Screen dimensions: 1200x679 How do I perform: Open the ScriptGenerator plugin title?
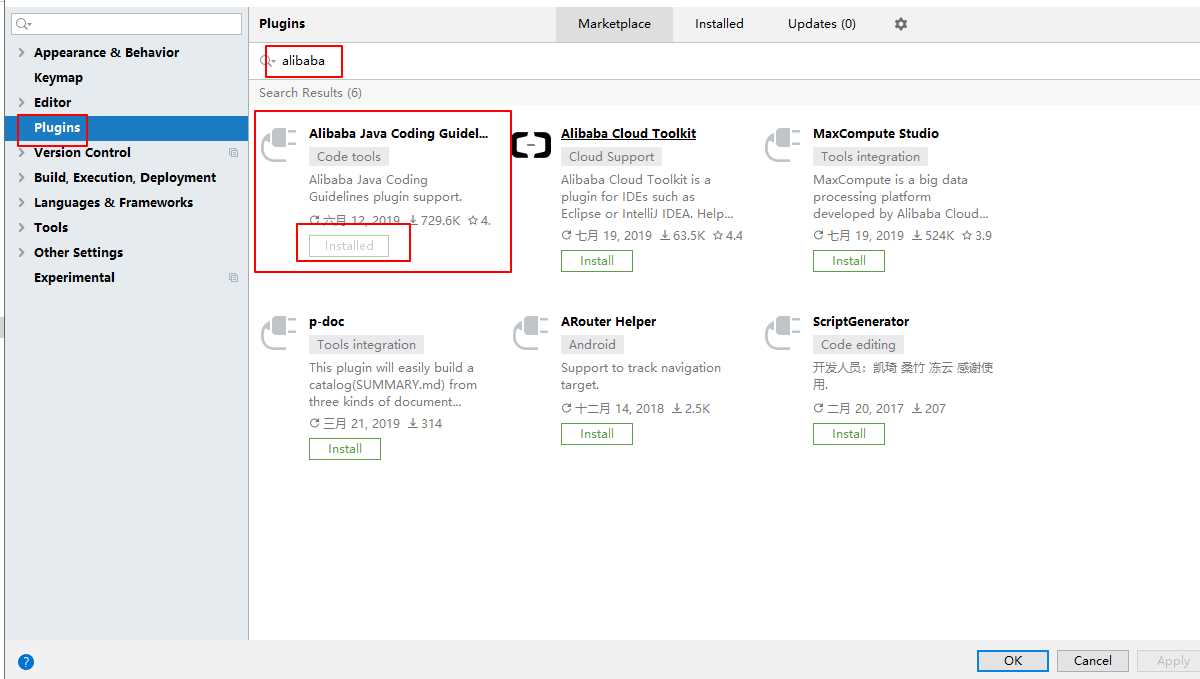pos(861,322)
